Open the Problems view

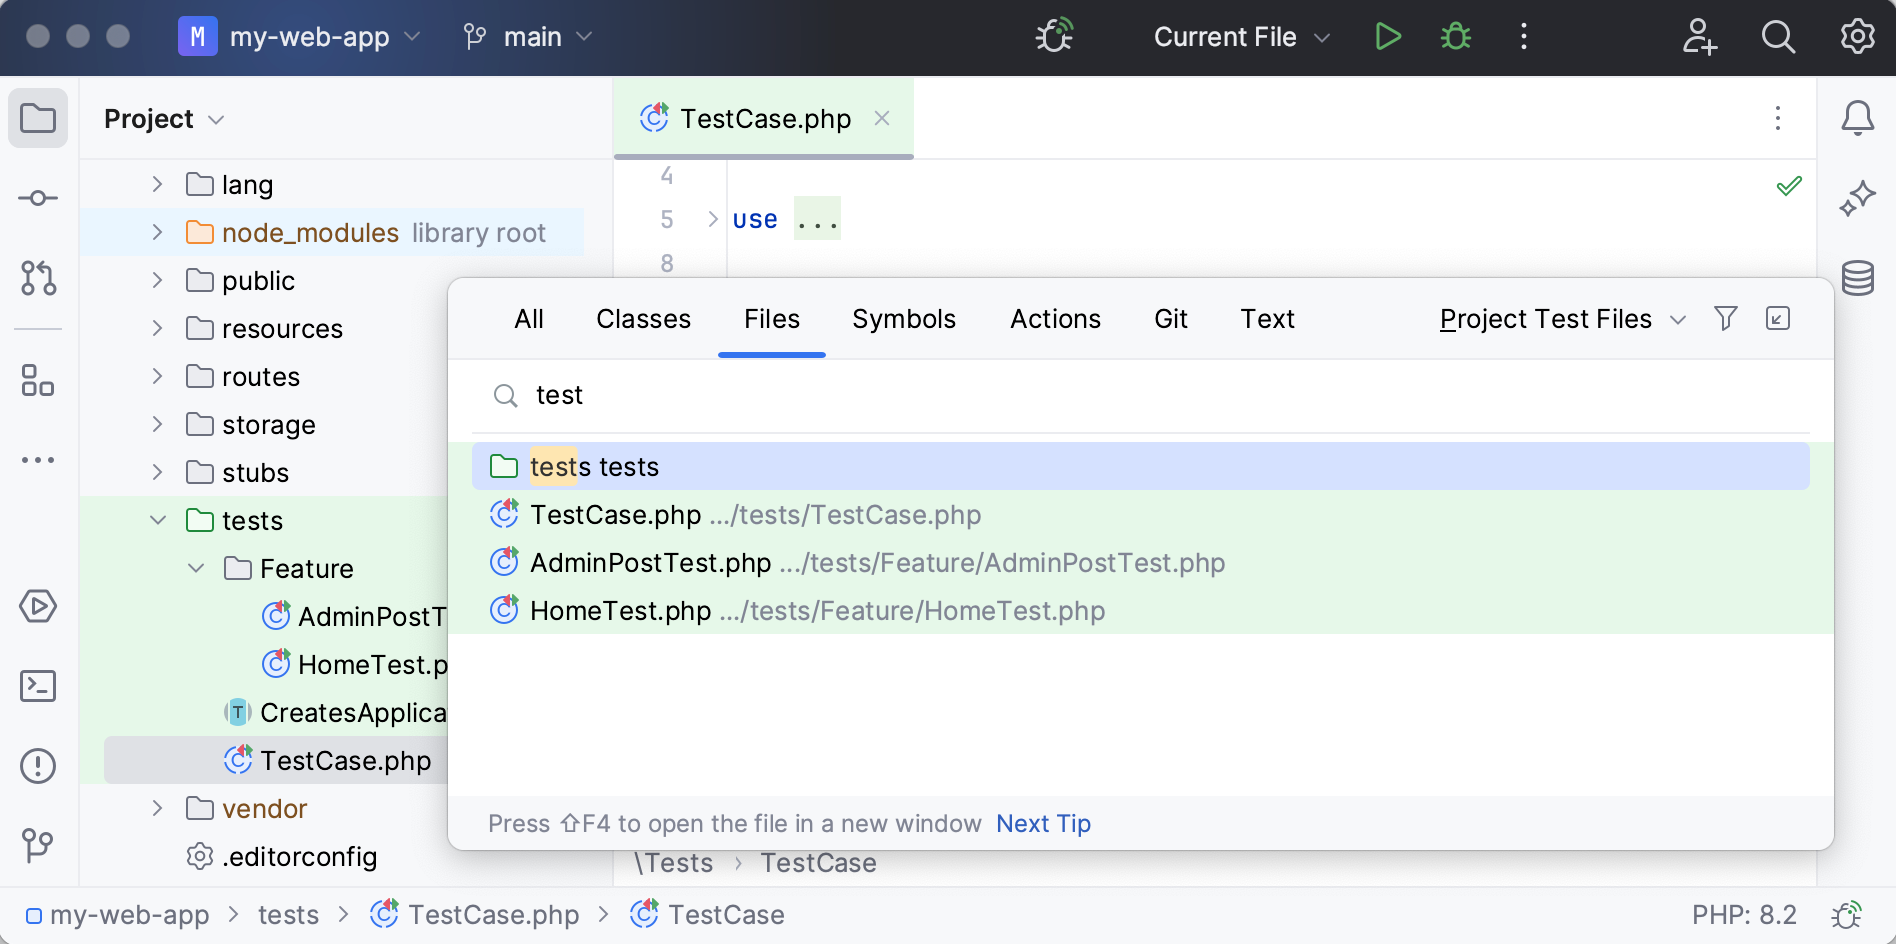(x=37, y=765)
